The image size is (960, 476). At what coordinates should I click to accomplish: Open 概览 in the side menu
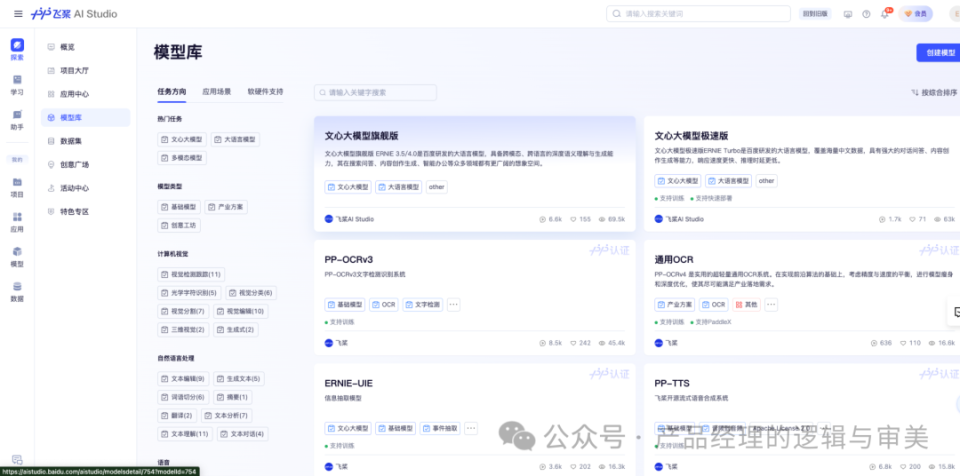[x=85, y=47]
